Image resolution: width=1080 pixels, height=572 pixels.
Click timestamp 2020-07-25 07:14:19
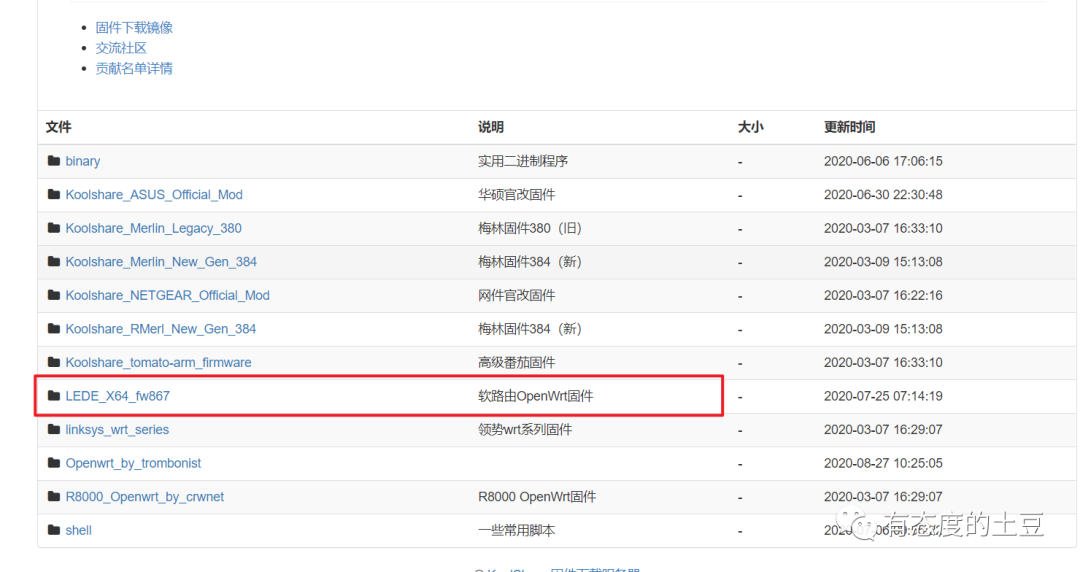click(x=883, y=396)
